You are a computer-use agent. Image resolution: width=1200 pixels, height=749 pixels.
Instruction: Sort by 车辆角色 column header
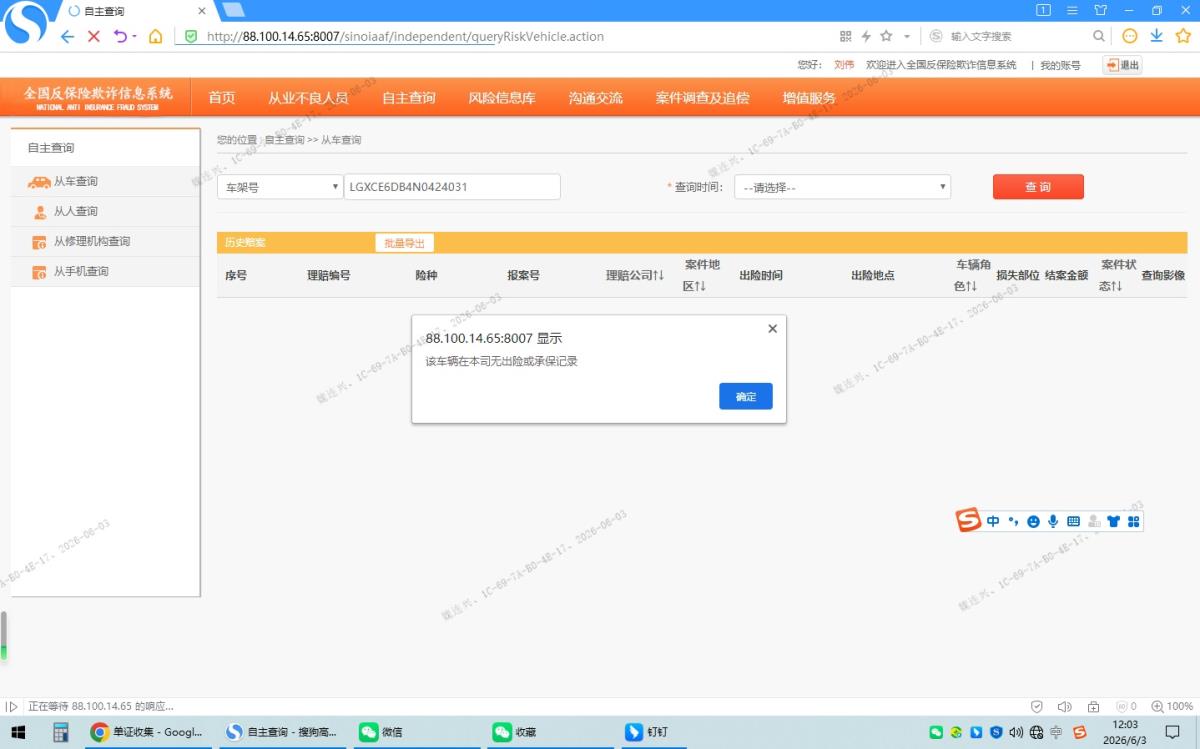972,275
